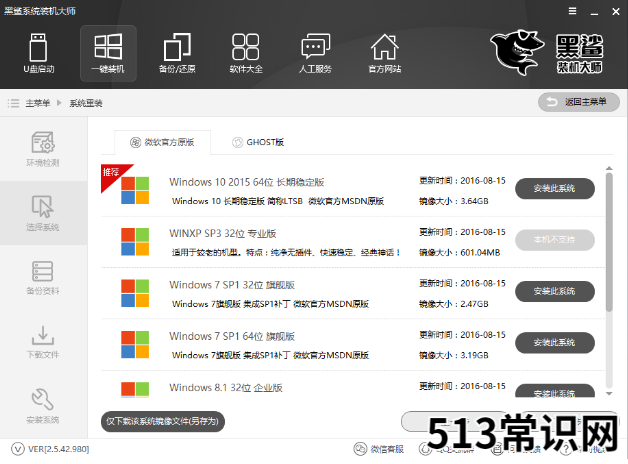Click 仅下载该系统镜像文件(另存为) button

tap(163, 421)
